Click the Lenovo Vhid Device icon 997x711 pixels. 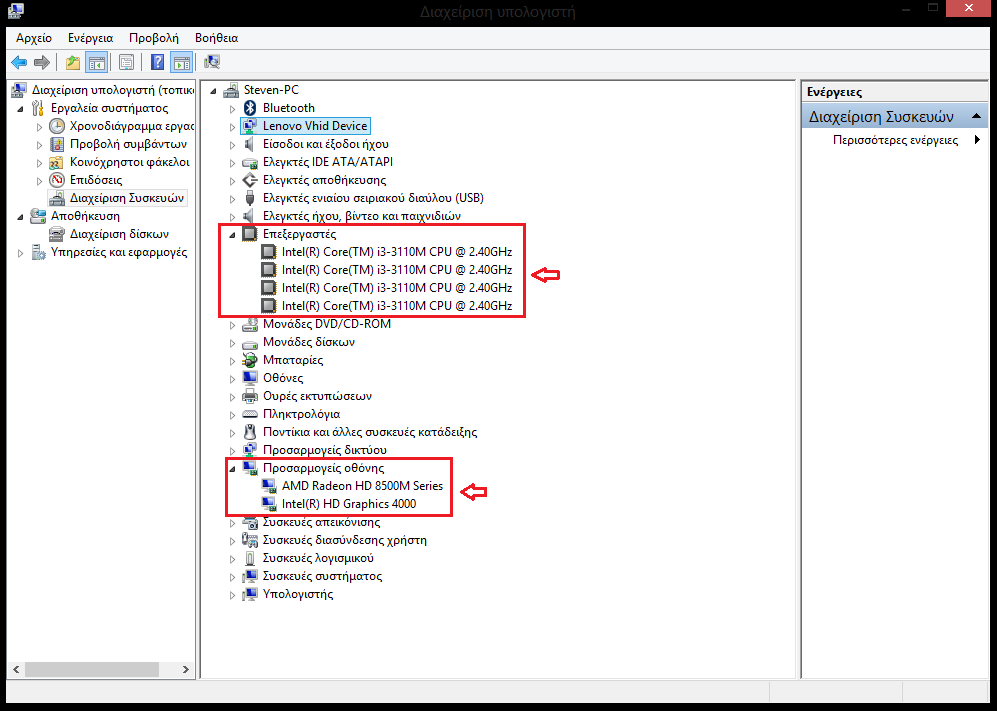coord(250,126)
